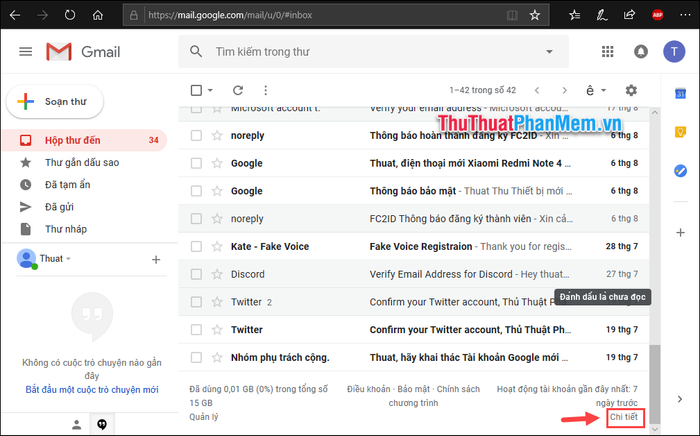Viewport: 700px width, 436px height.
Task: Show search options dropdown in search box
Action: click(550, 52)
